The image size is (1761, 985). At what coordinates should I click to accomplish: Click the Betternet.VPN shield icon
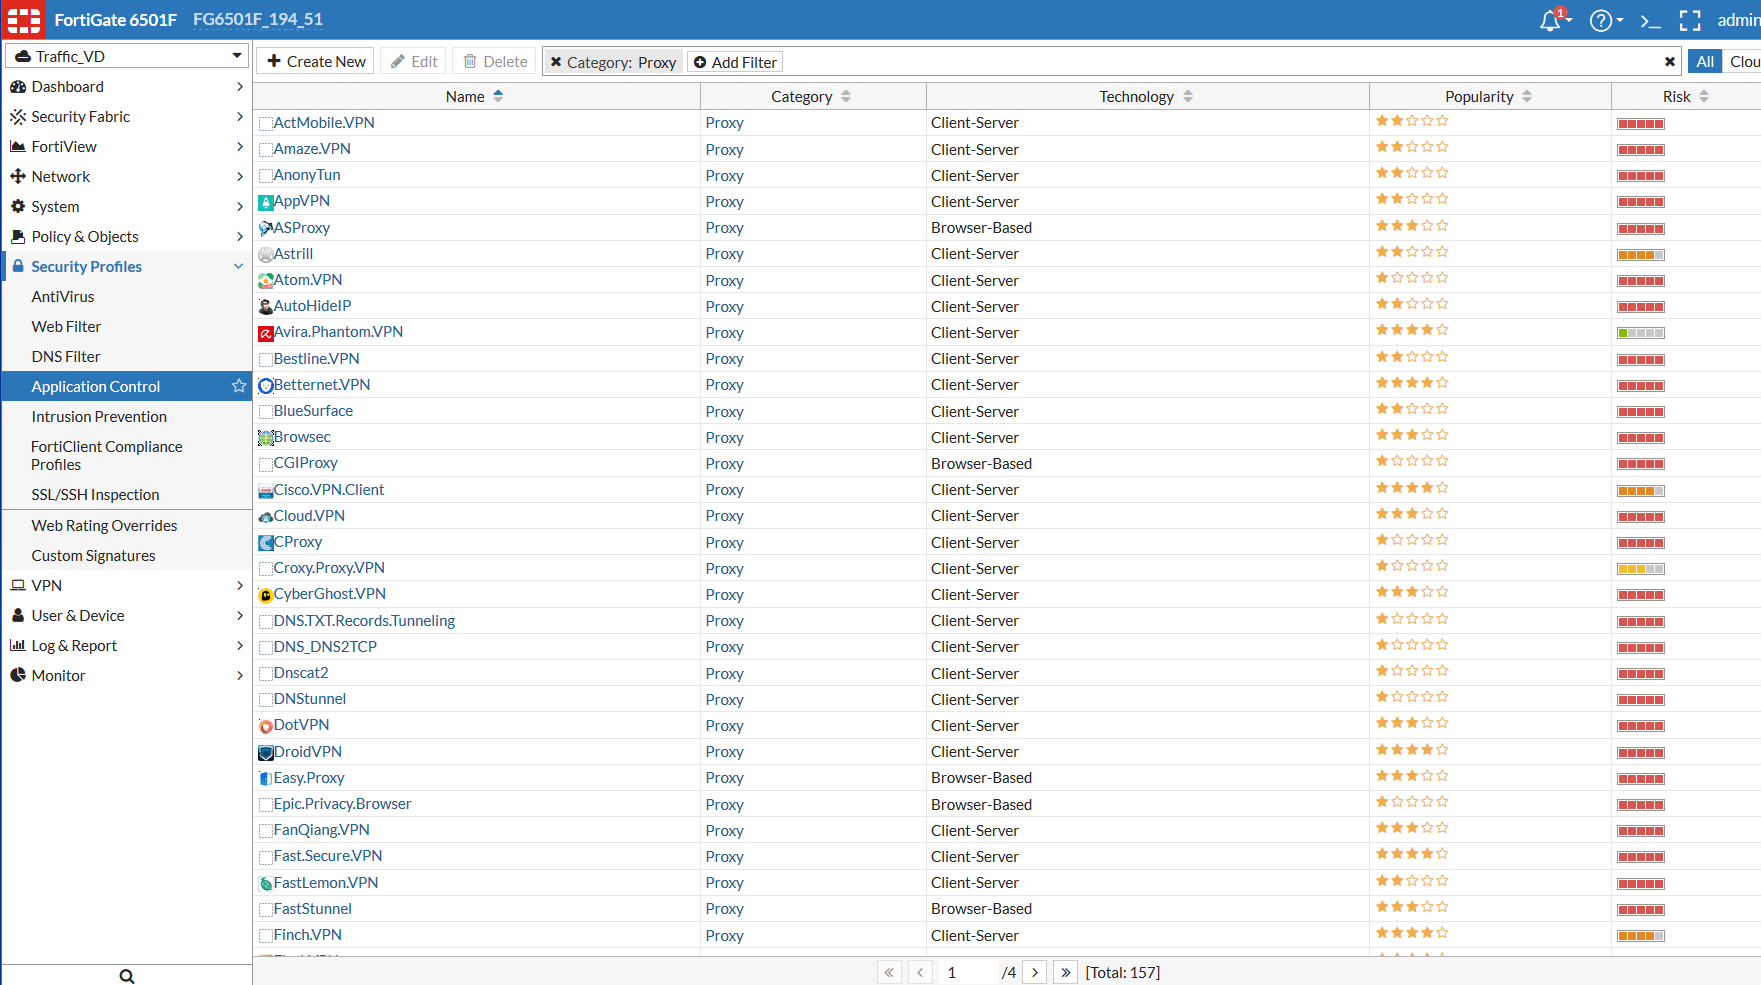pyautogui.click(x=266, y=386)
